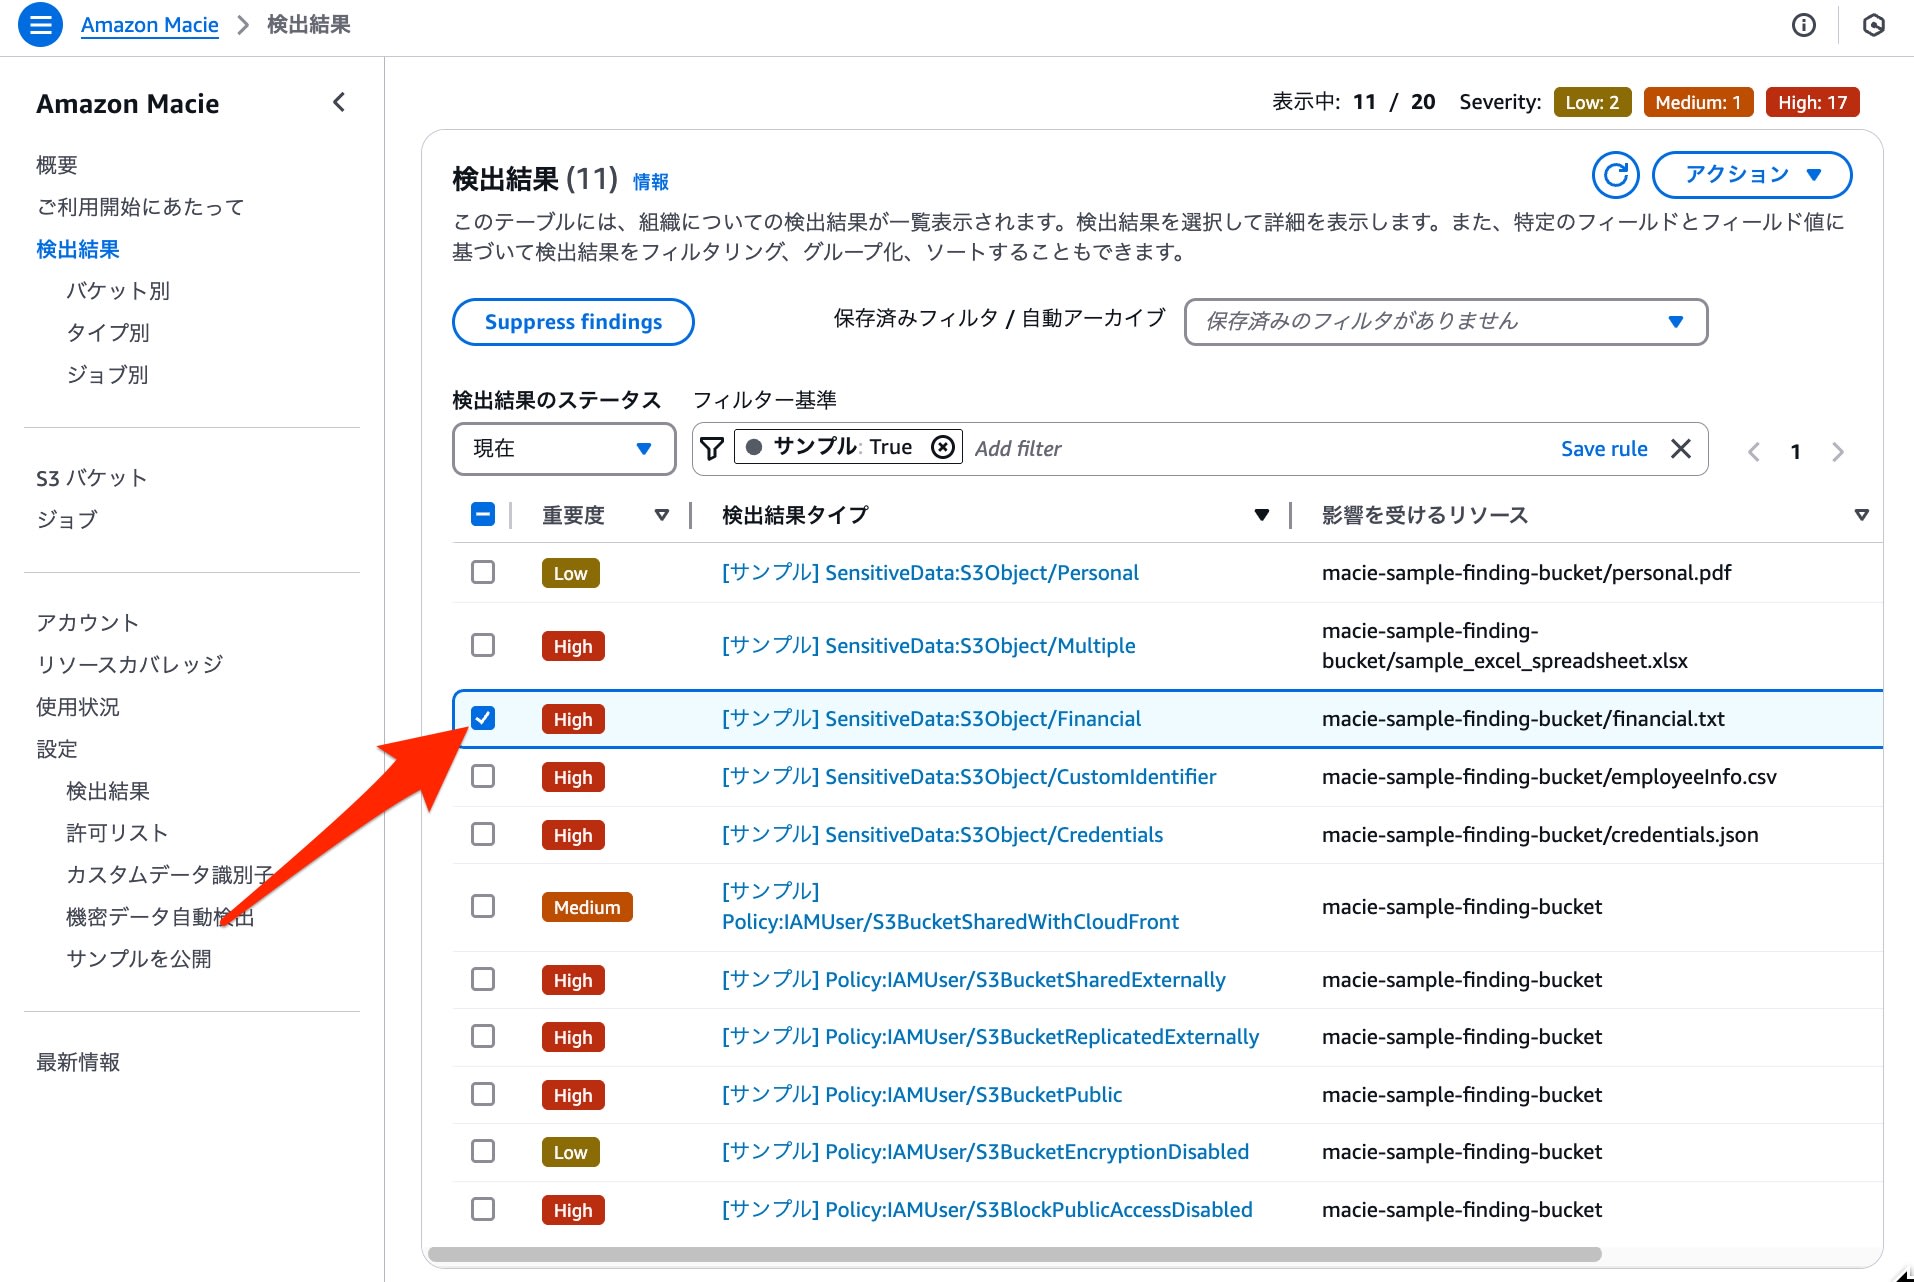This screenshot has height=1282, width=1914.
Task: Check the S3BucketEncryptionDisabled finding row
Action: tap(483, 1151)
